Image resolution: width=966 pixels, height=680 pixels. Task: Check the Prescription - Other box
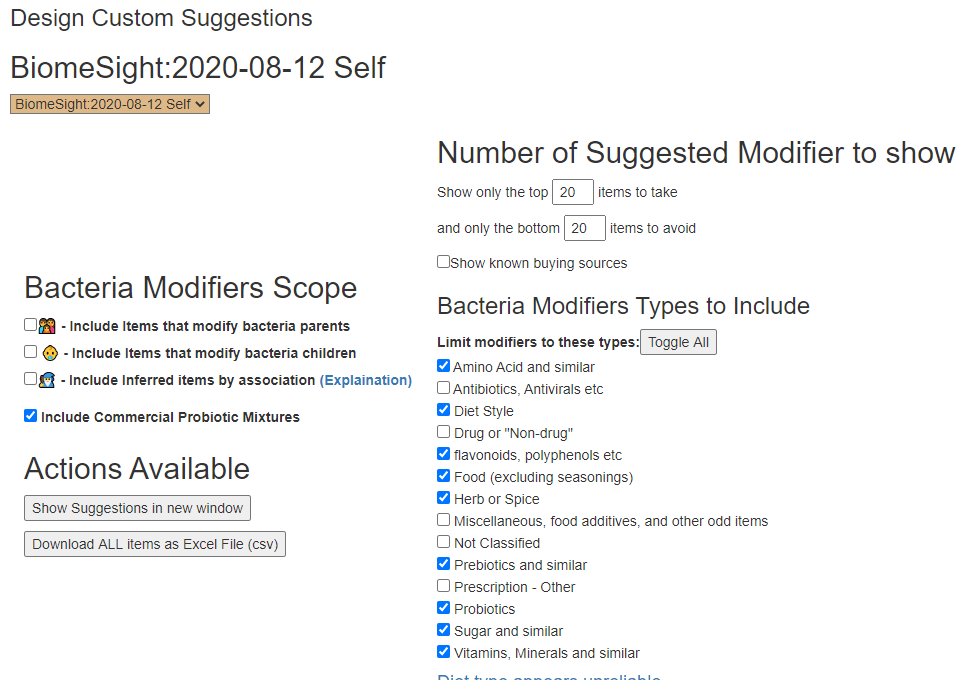coord(444,586)
